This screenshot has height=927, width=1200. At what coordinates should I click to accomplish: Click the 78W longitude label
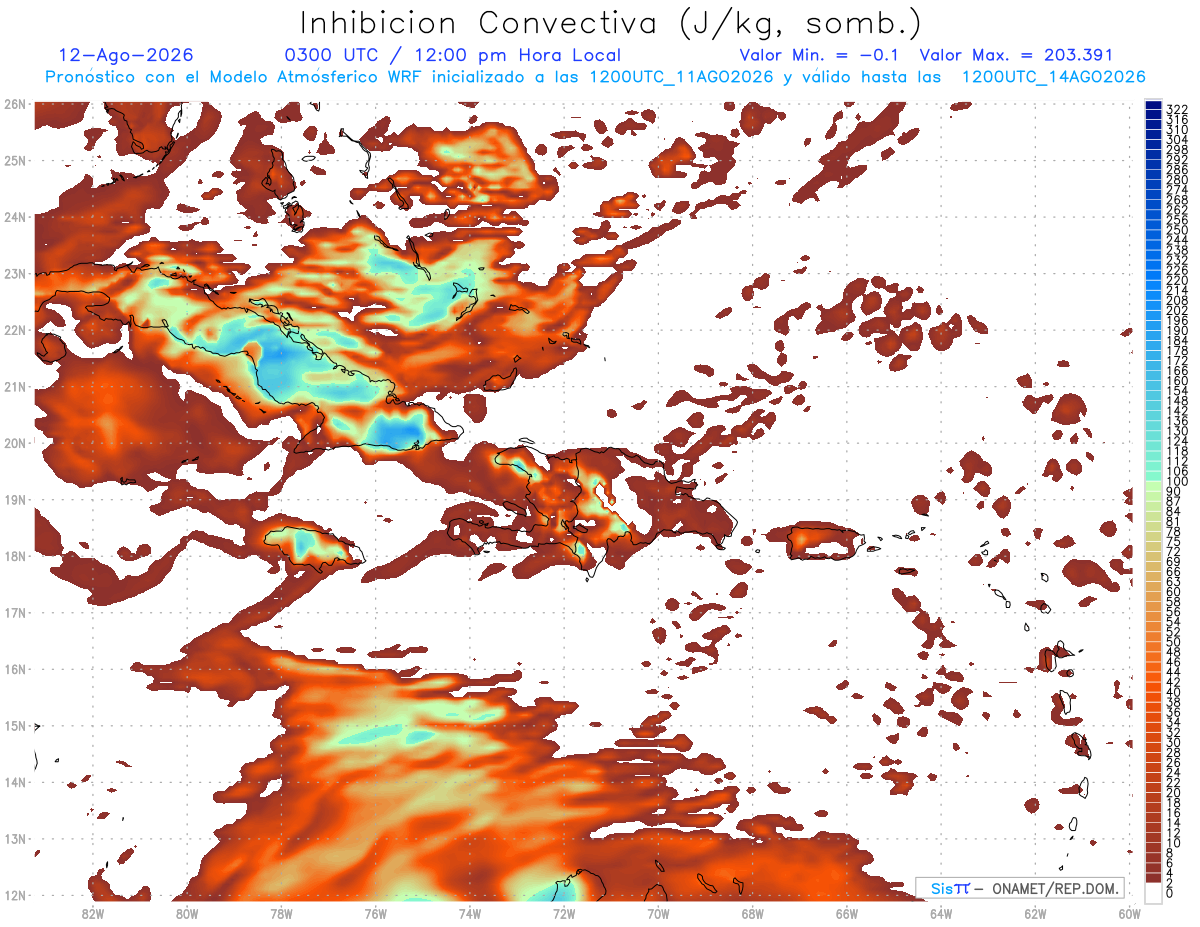[x=281, y=913]
